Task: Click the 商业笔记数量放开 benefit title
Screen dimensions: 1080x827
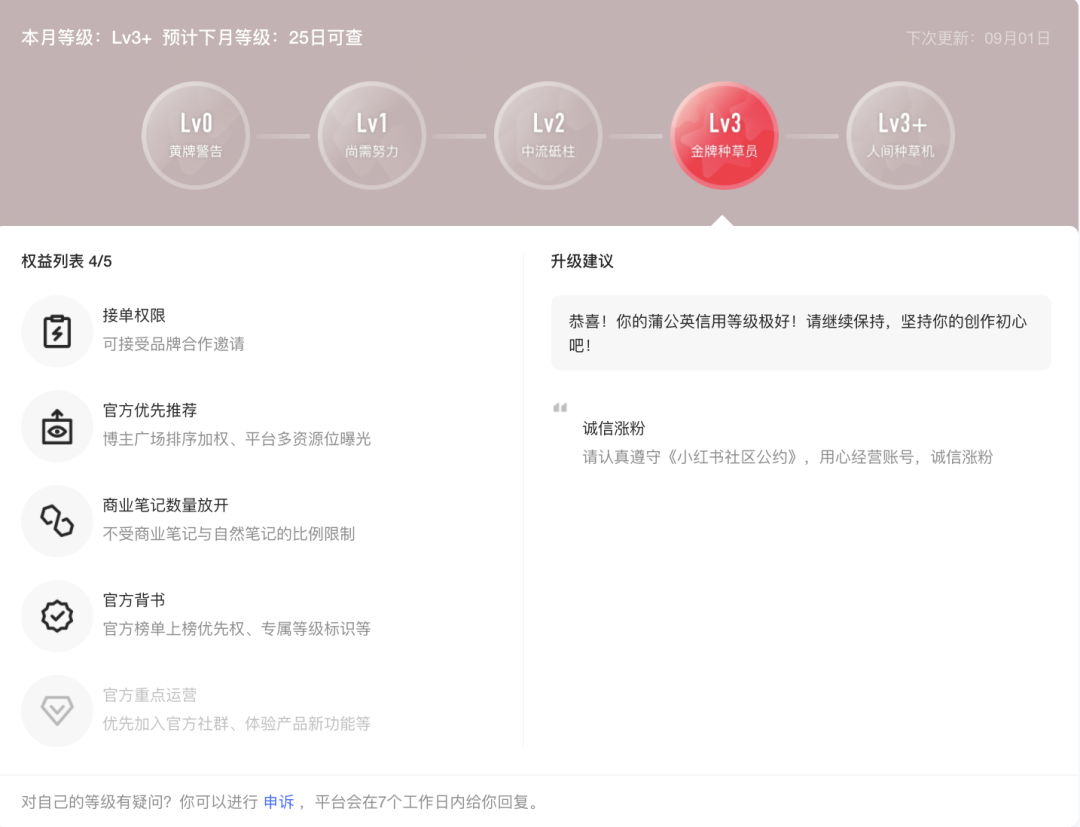Action: 166,506
